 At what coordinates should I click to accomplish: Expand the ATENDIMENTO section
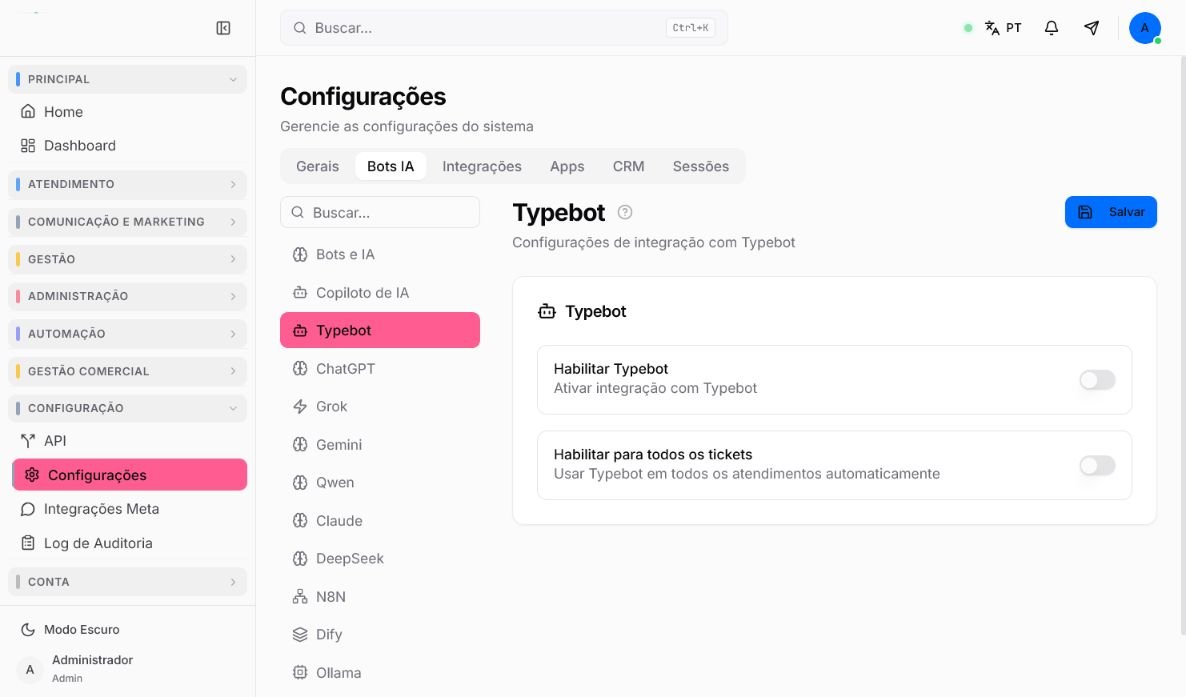(x=127, y=185)
